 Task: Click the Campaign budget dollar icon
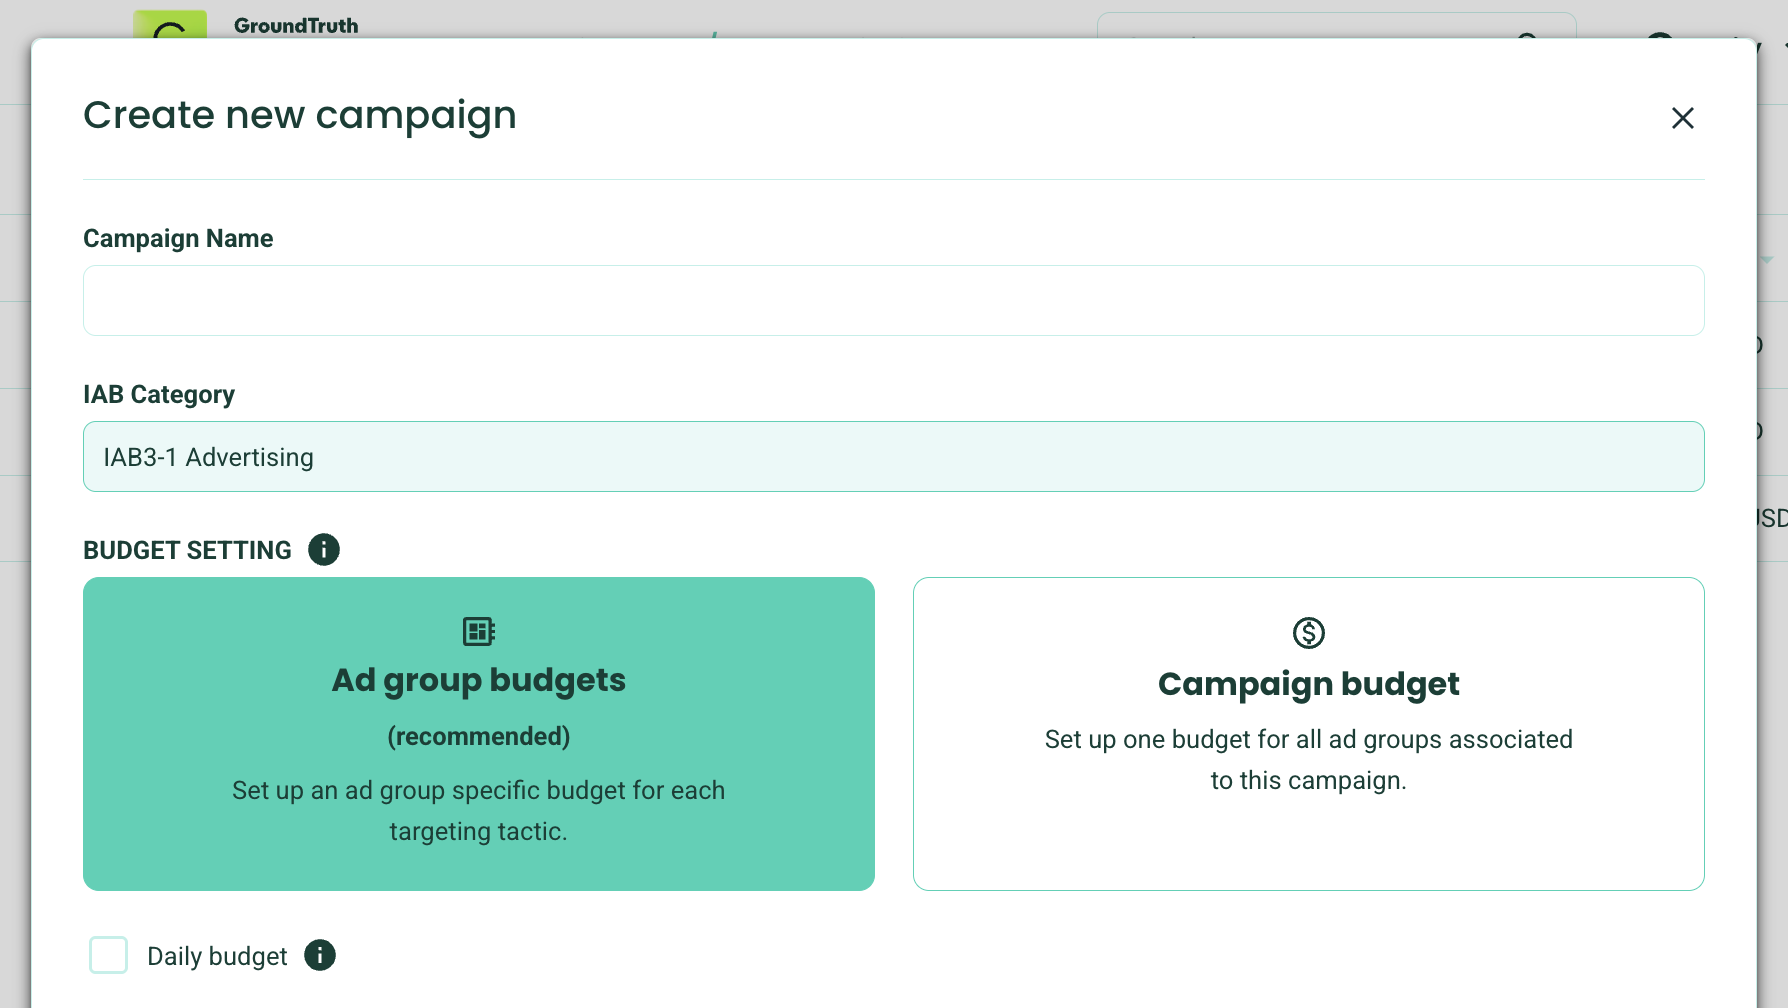tap(1308, 633)
